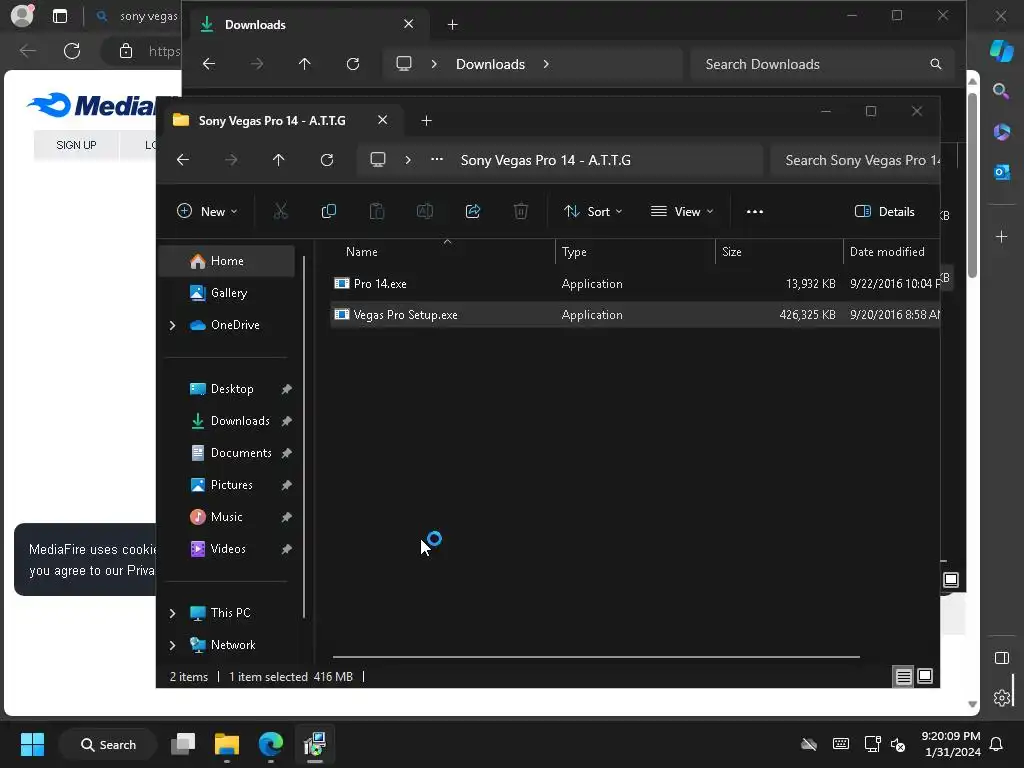1024x768 pixels.
Task: Click the horizontal scrollbar in file list
Action: coord(596,657)
